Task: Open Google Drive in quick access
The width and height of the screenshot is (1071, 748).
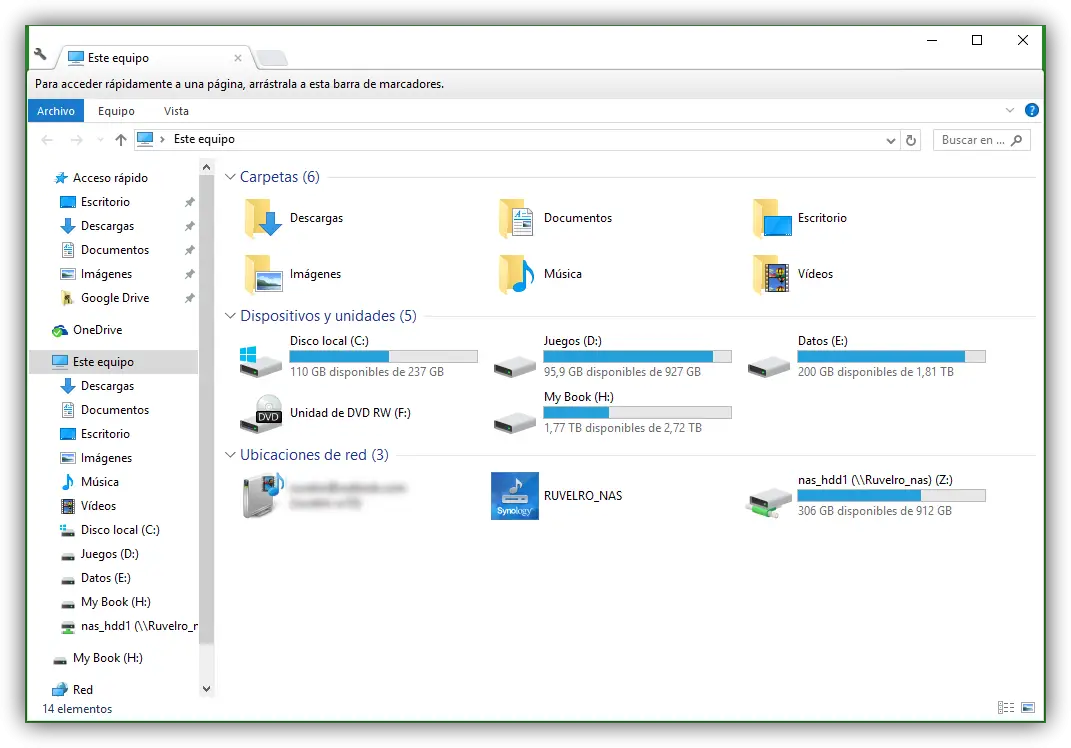Action: tap(115, 298)
